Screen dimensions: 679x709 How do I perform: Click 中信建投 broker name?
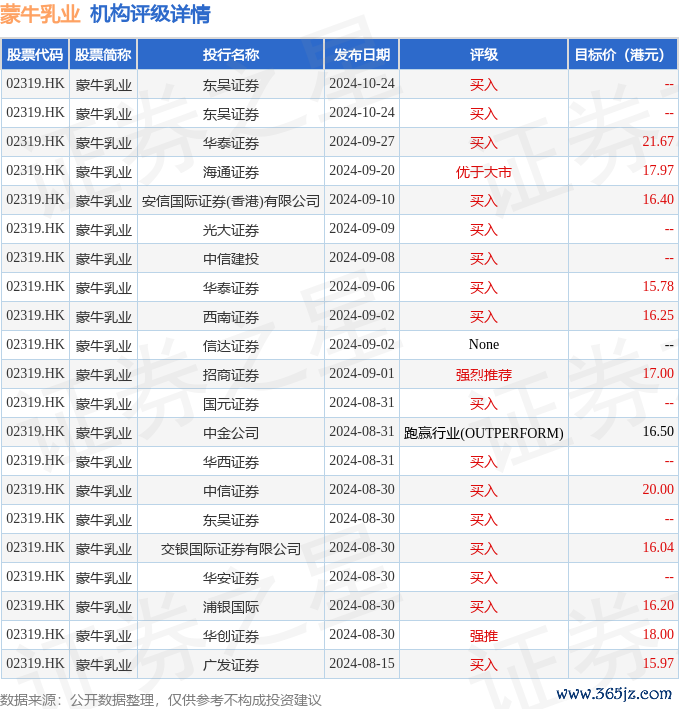tap(231, 259)
